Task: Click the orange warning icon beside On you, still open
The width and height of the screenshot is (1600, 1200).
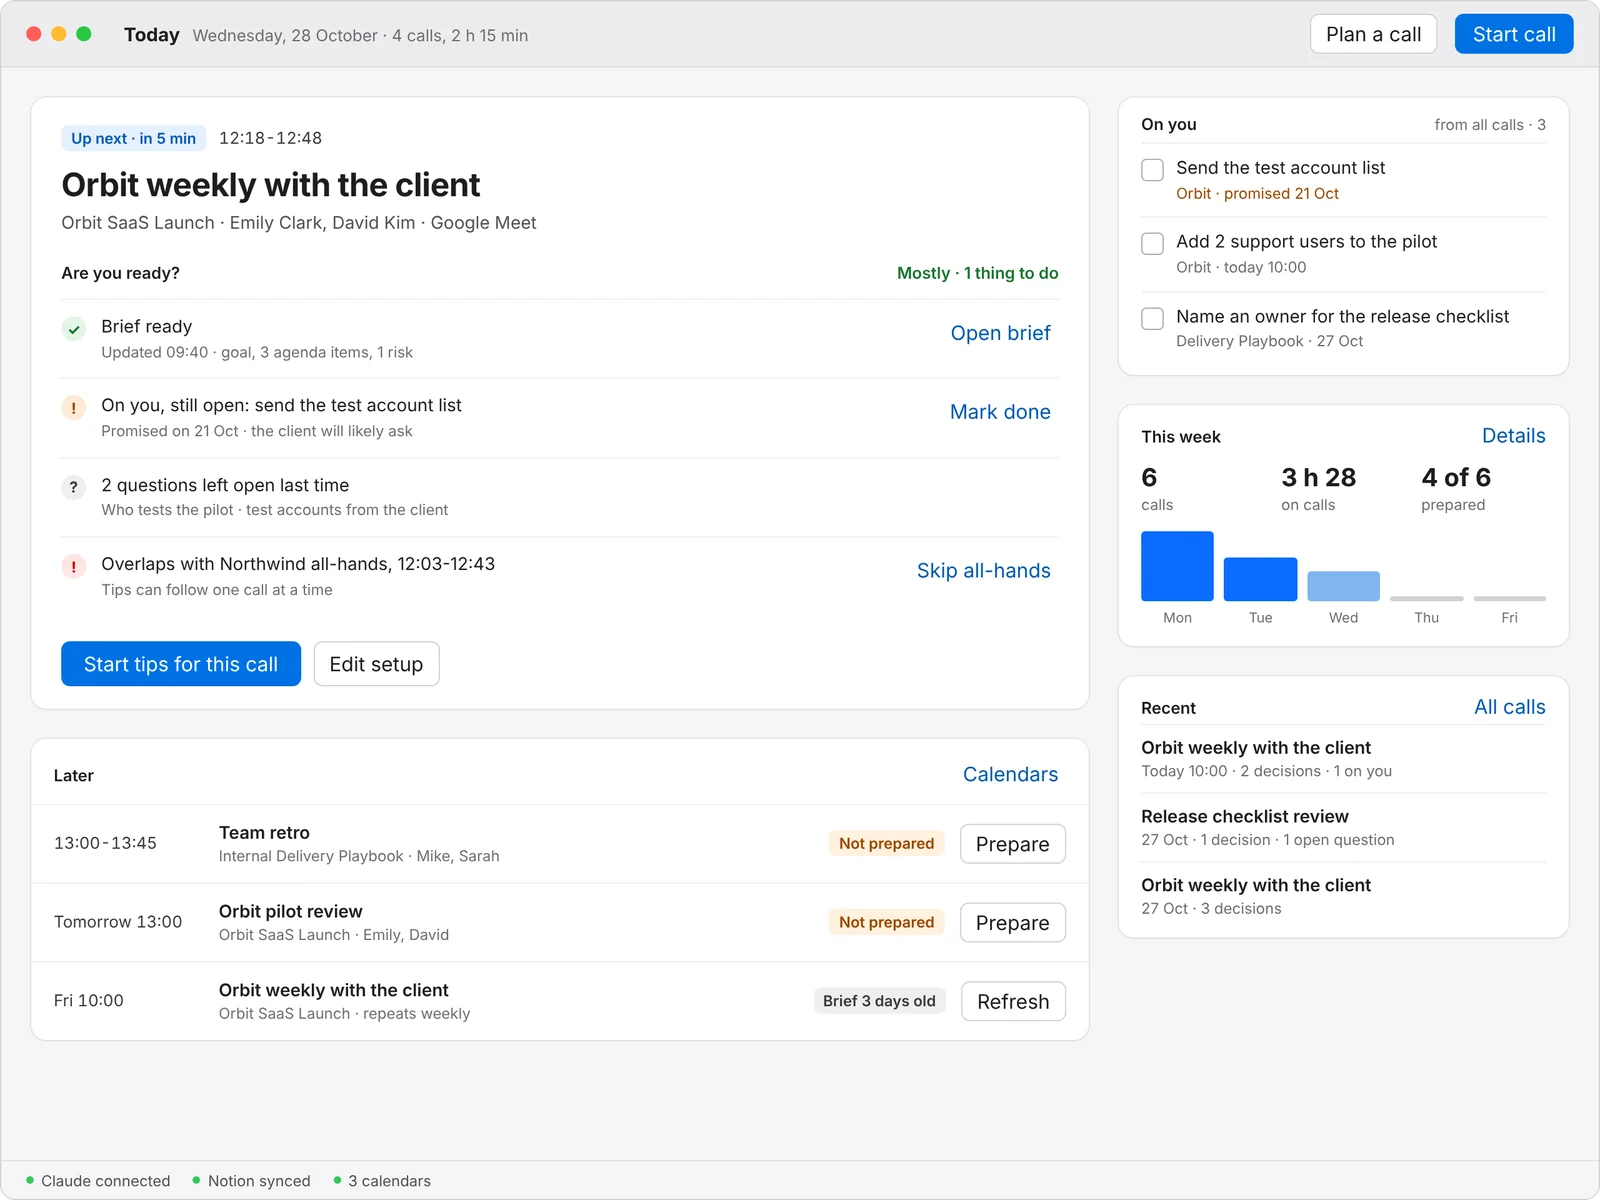Action: coord(74,408)
